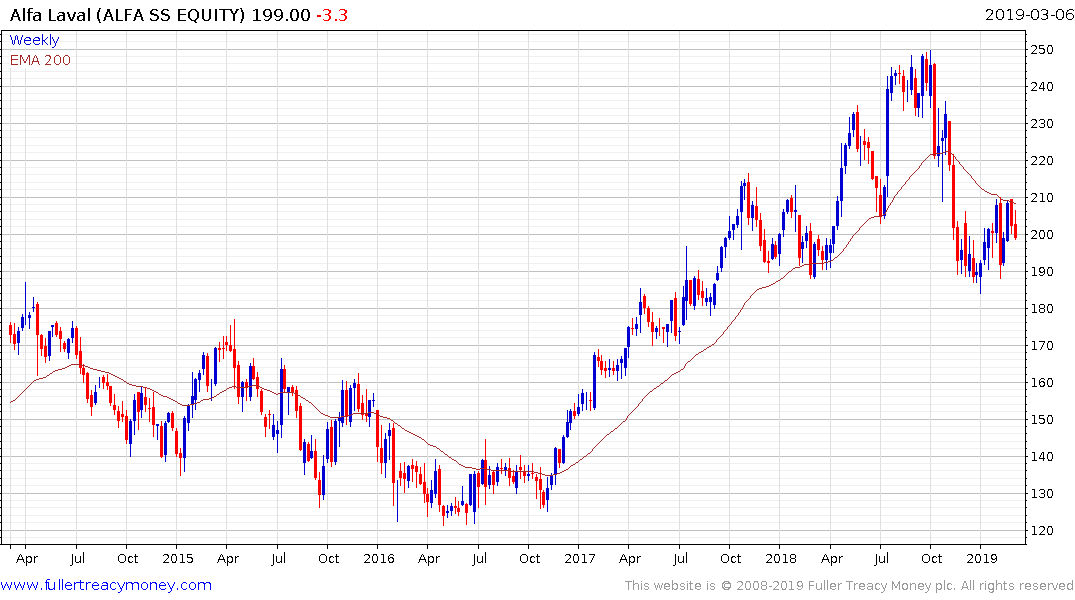Click the 2015 year label on time axis
The width and height of the screenshot is (1075, 600).
tap(178, 558)
